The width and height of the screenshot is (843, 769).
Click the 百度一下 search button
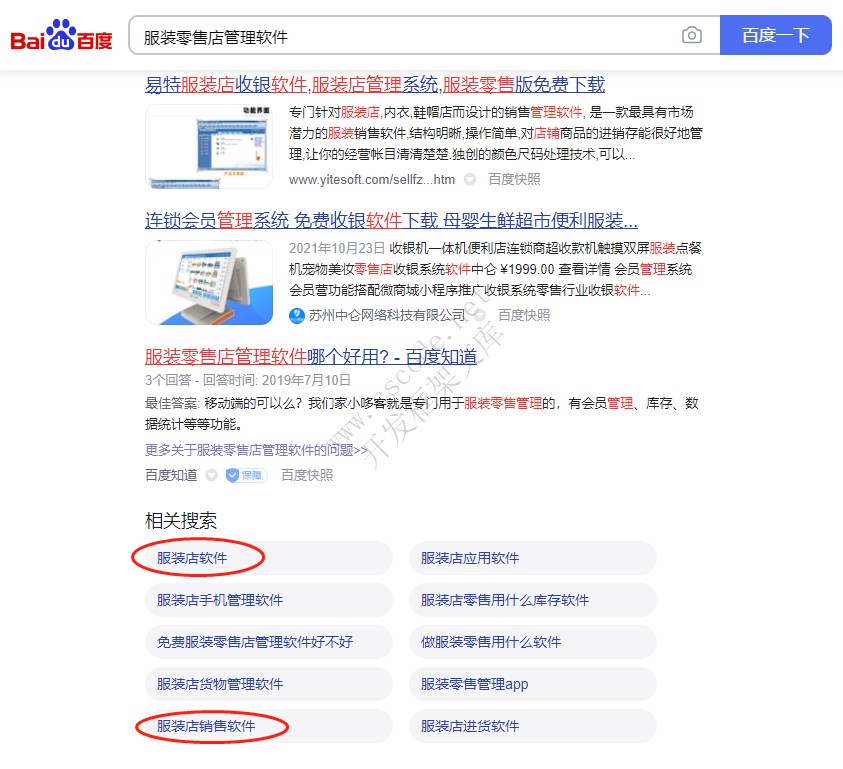[x=775, y=35]
